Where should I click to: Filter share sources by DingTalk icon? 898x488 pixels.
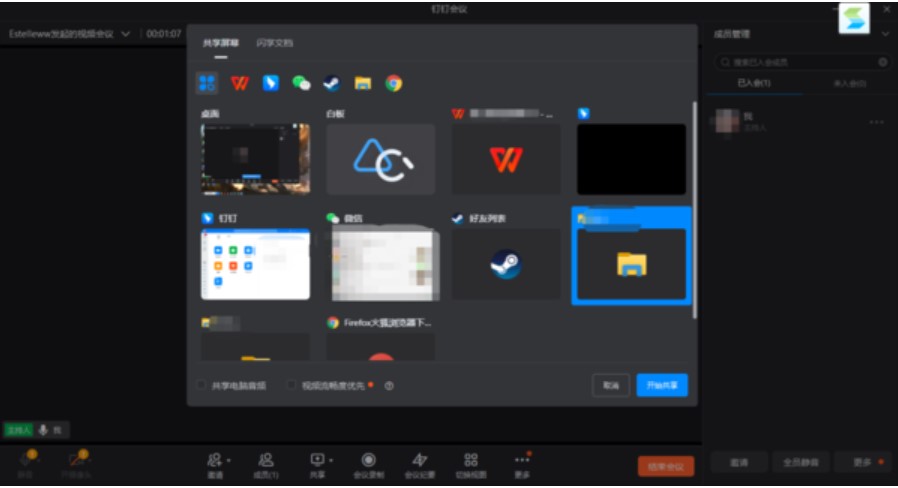(270, 83)
